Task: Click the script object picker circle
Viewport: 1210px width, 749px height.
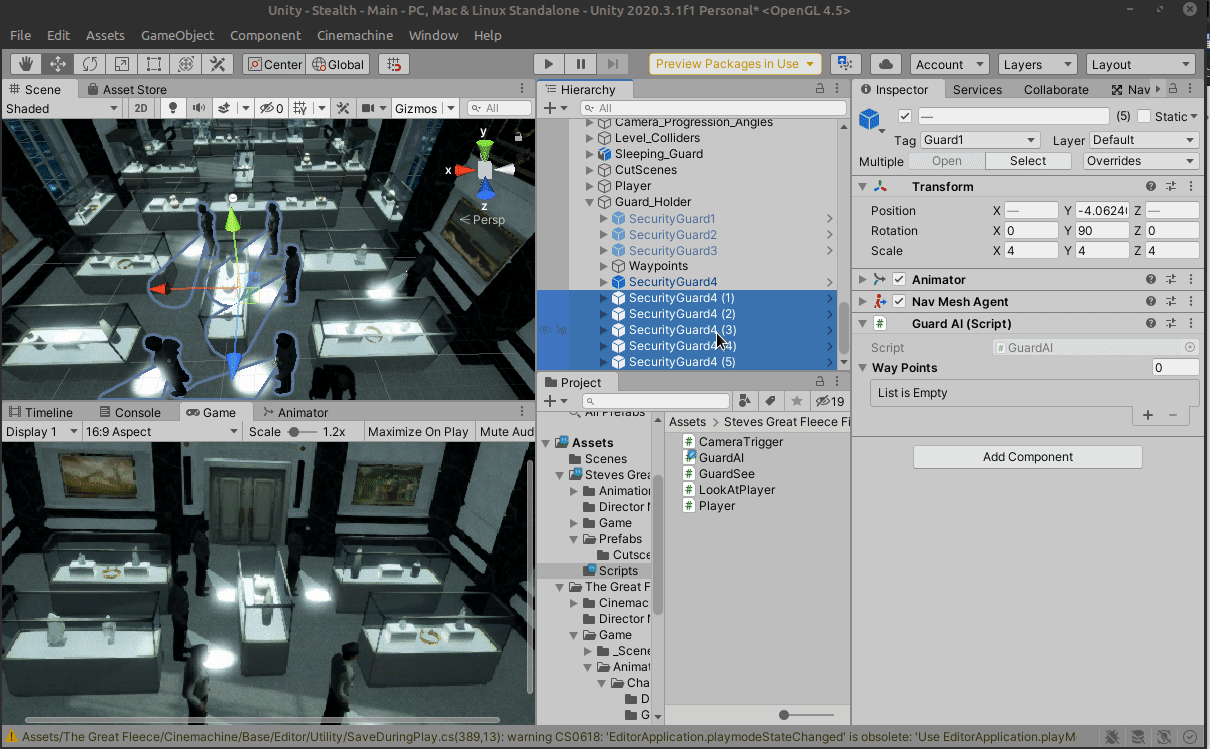Action: coord(1190,348)
